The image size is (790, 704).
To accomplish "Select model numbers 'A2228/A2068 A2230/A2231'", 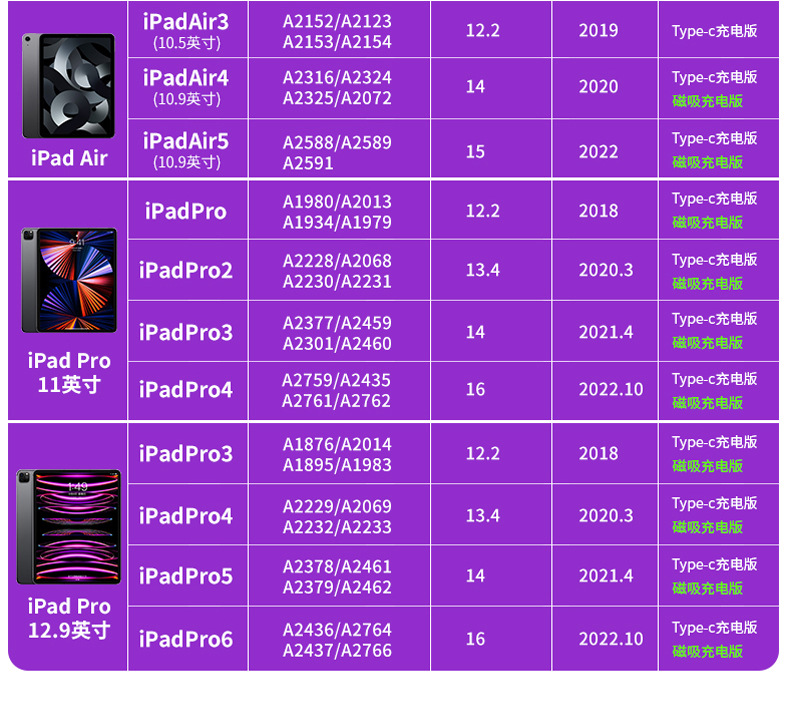I will [x=337, y=271].
